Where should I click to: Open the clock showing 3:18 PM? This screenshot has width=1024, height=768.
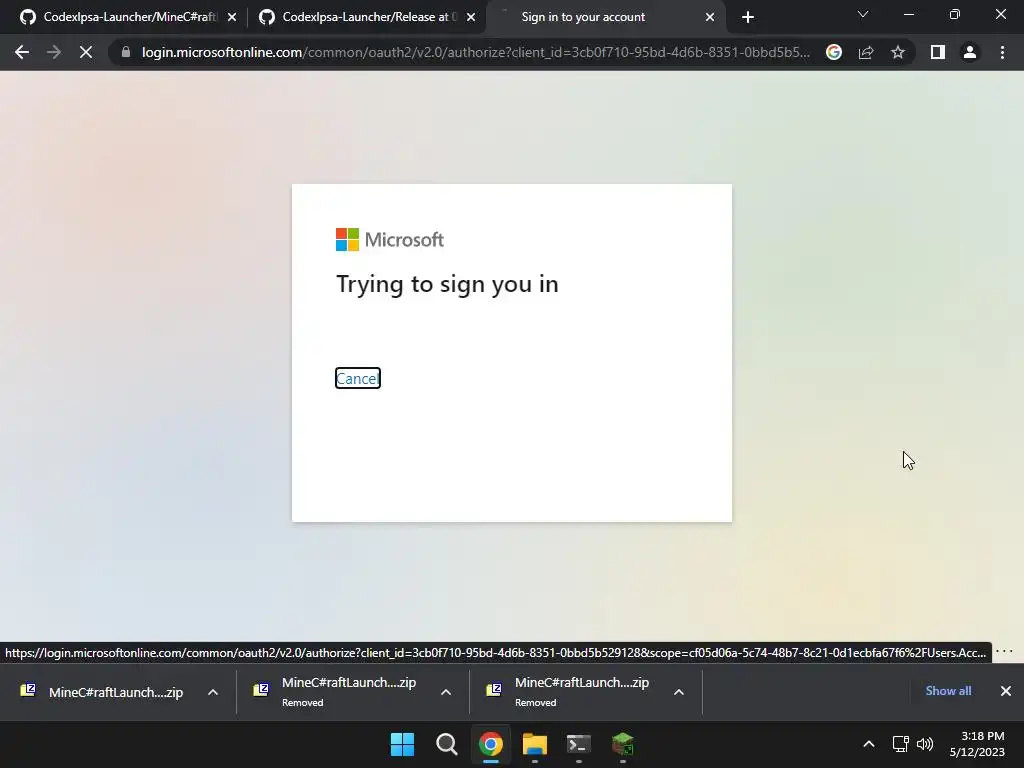click(x=977, y=744)
